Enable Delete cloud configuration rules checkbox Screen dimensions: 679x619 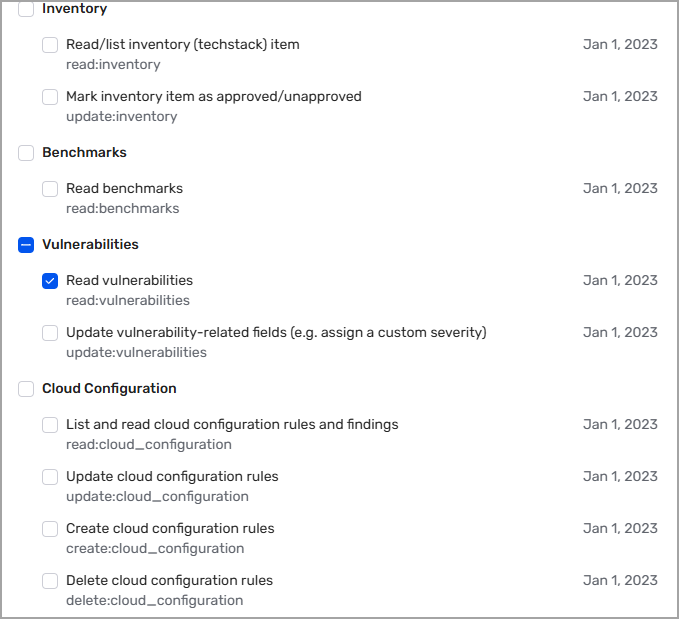tap(50, 581)
